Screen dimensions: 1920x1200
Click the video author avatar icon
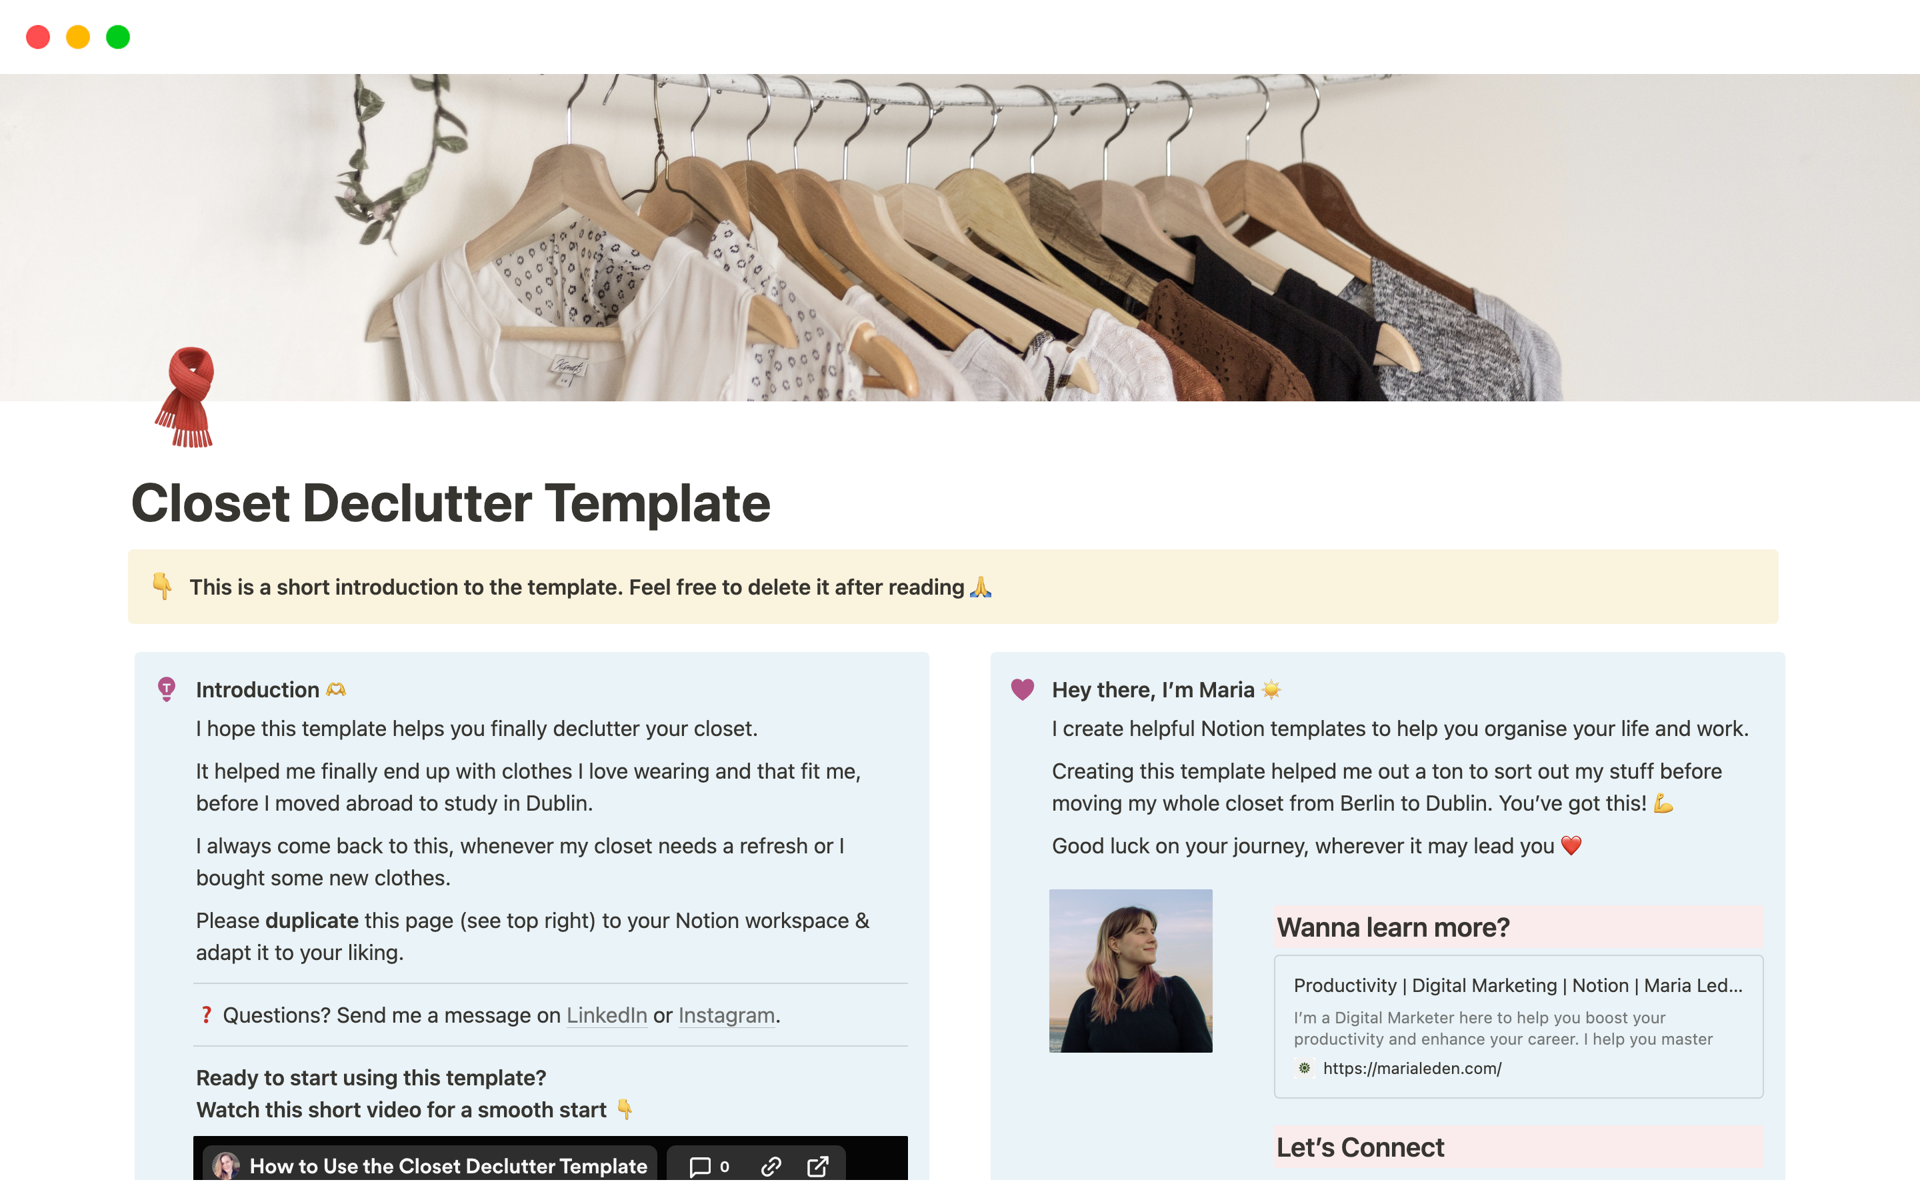click(x=226, y=1166)
